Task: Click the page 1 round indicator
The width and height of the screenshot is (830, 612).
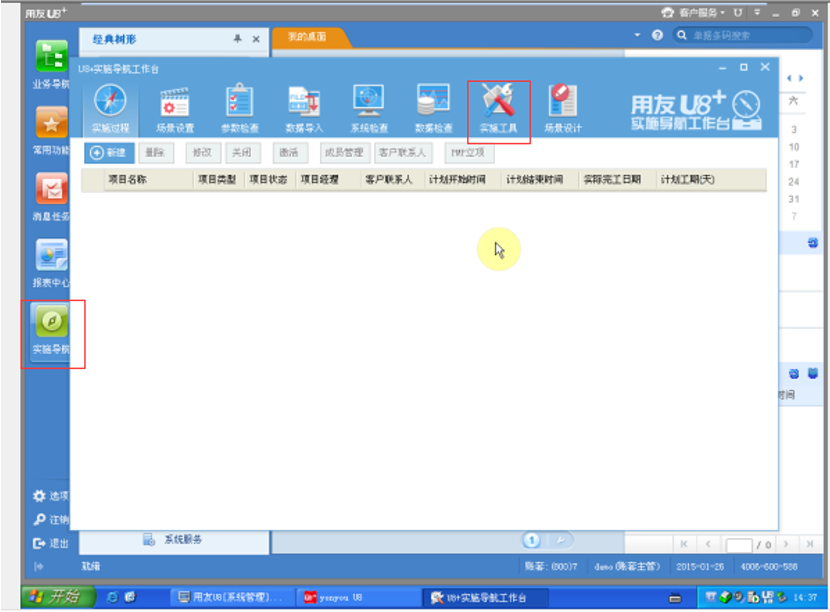Action: 531,540
